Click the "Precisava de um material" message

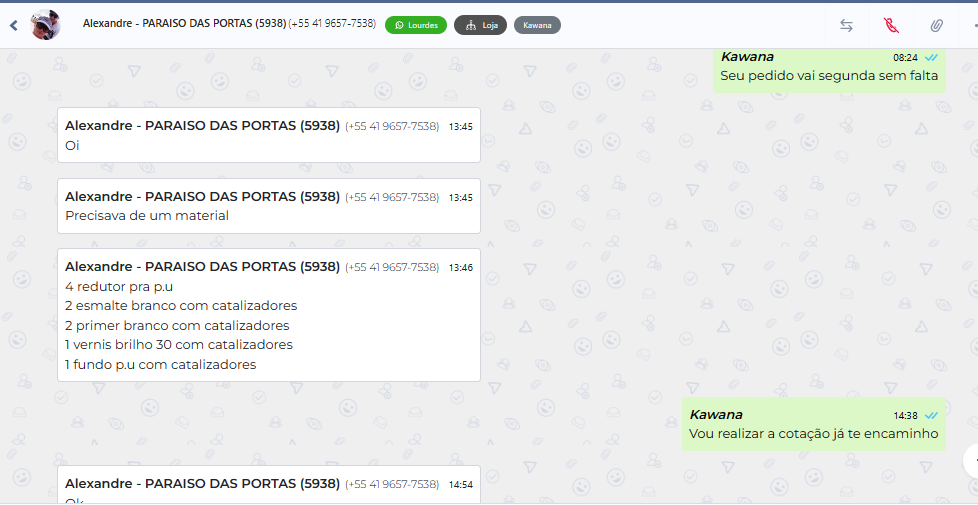pos(268,206)
